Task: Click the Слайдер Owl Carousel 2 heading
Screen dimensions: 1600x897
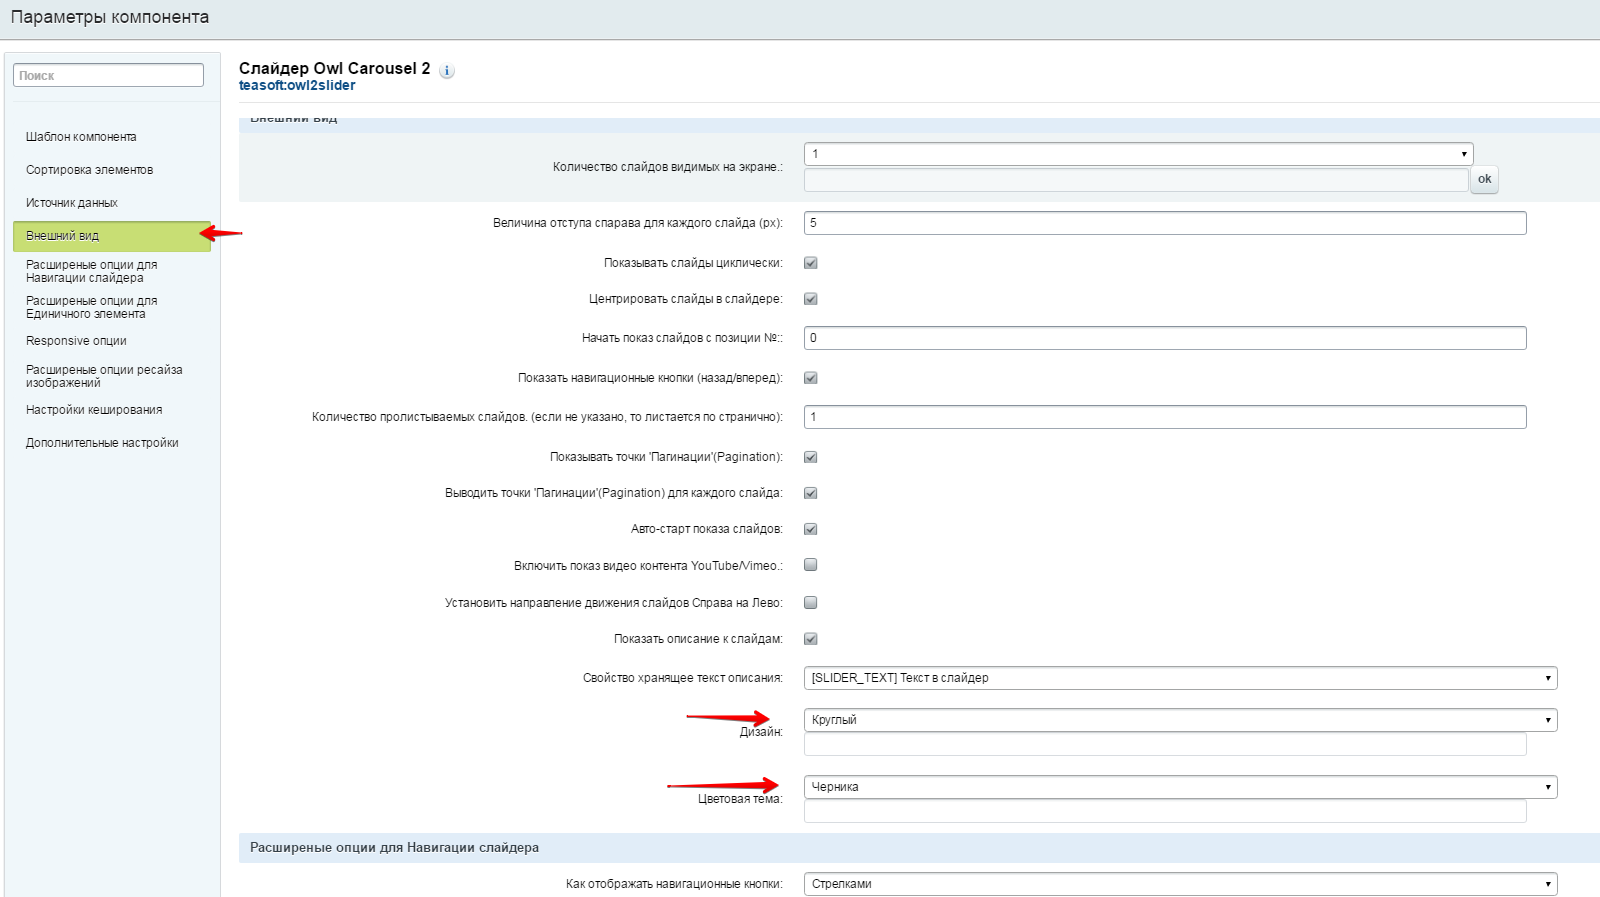Action: click(334, 68)
